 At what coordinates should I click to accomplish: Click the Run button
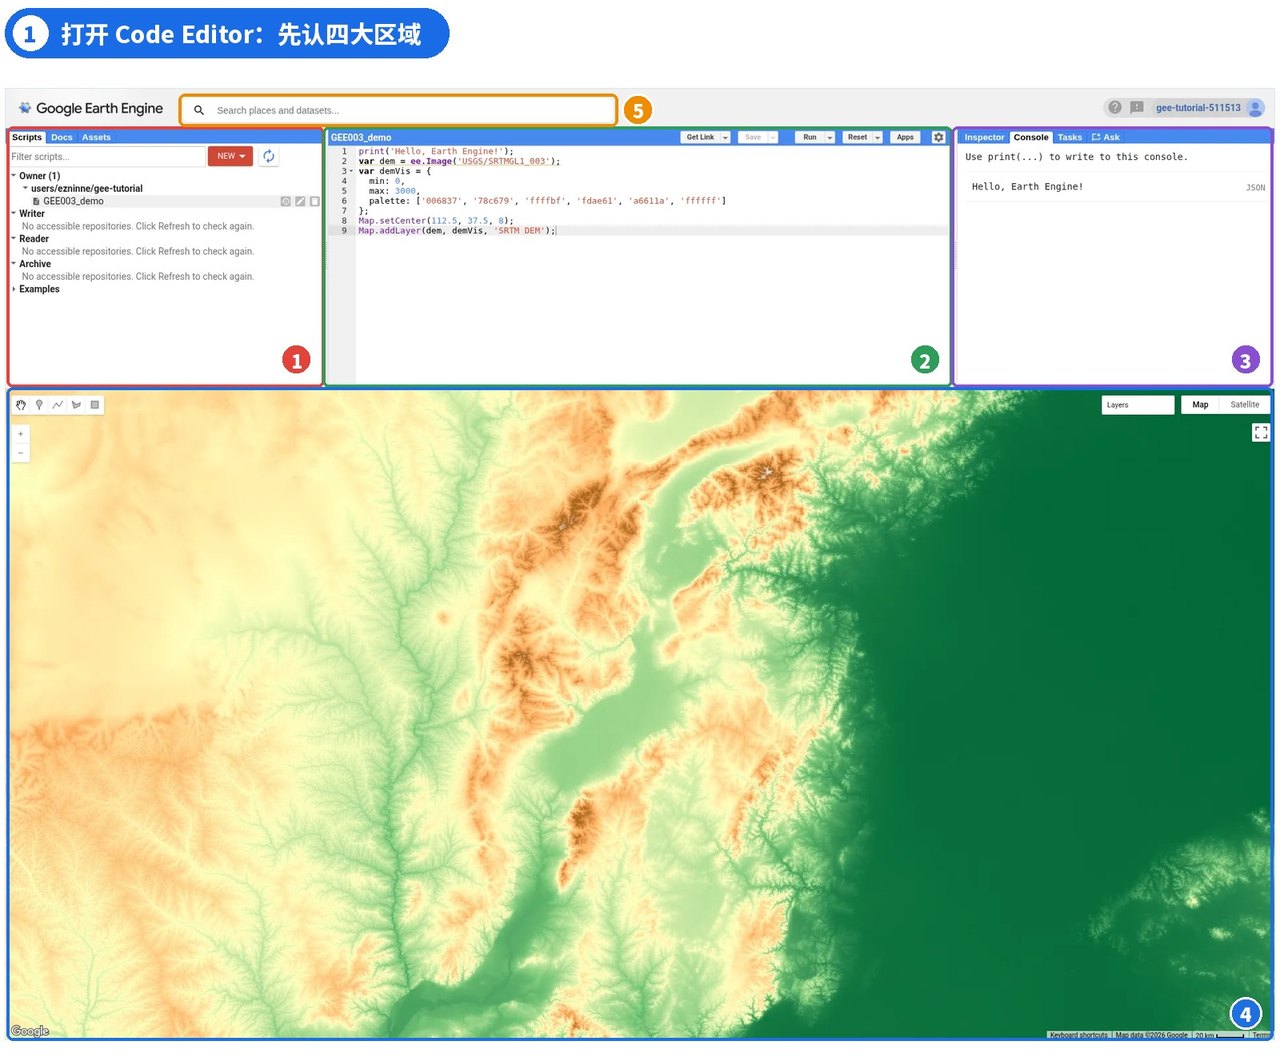[x=810, y=137]
